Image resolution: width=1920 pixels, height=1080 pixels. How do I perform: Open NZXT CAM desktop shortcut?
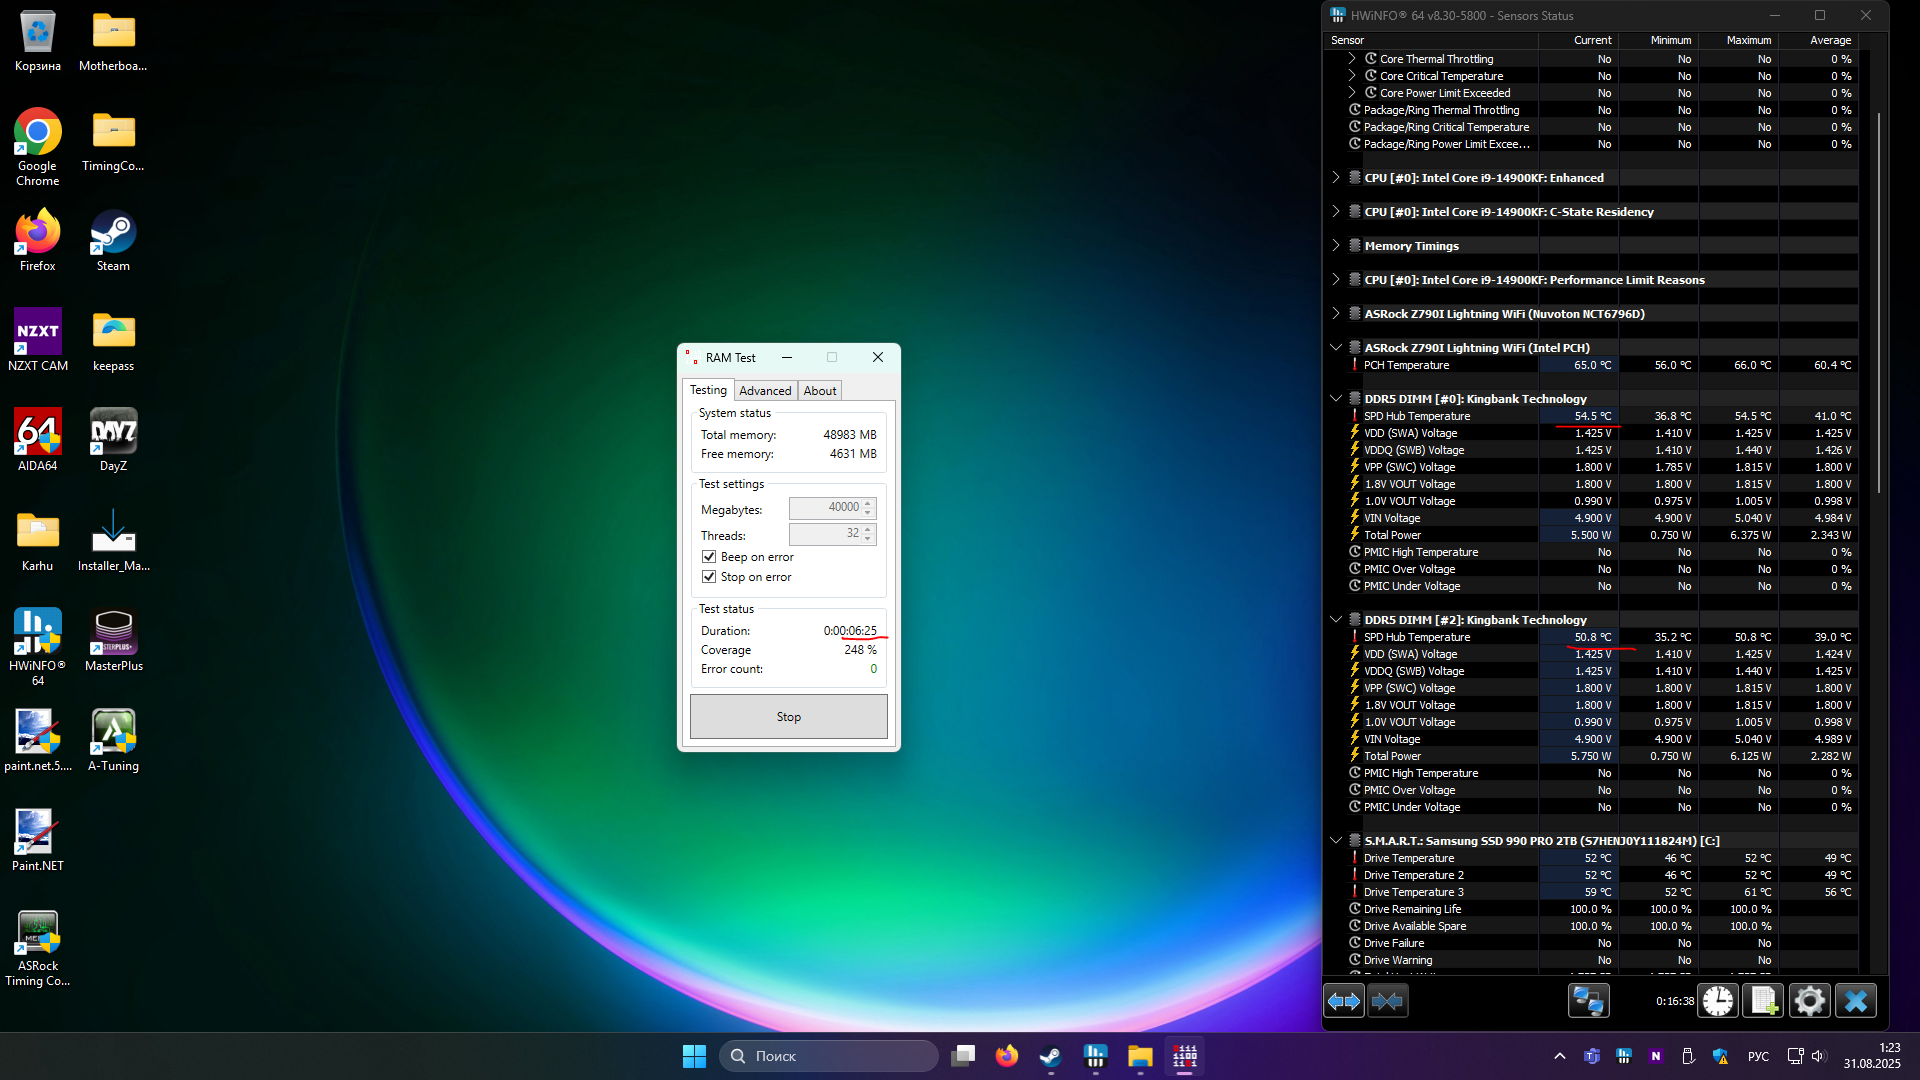pyautogui.click(x=38, y=340)
